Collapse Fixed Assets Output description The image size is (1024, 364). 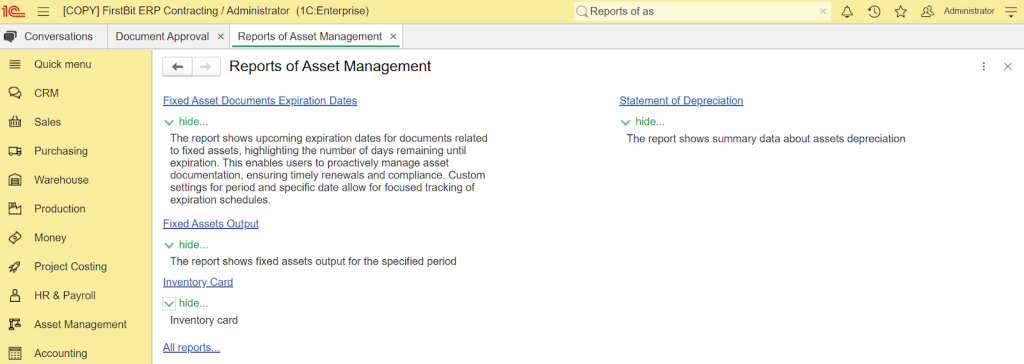point(186,245)
